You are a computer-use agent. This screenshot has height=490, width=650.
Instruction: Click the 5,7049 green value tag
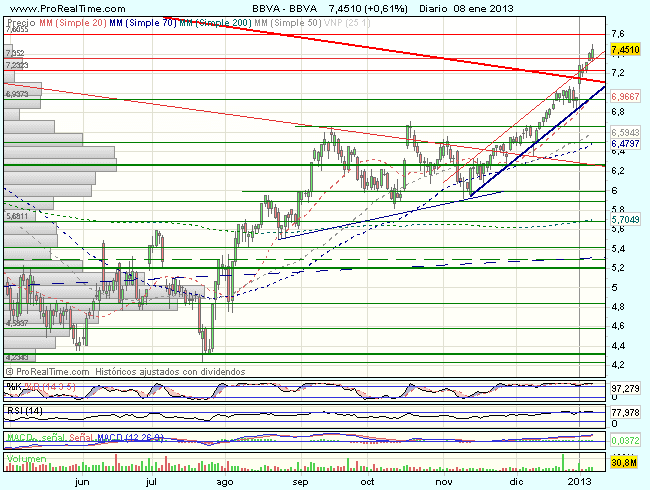tap(625, 220)
